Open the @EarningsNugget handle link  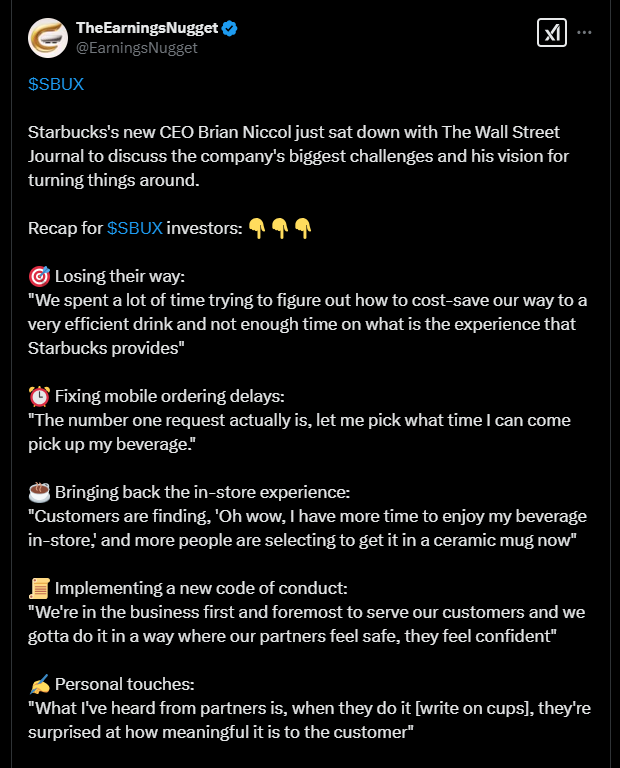pos(136,47)
